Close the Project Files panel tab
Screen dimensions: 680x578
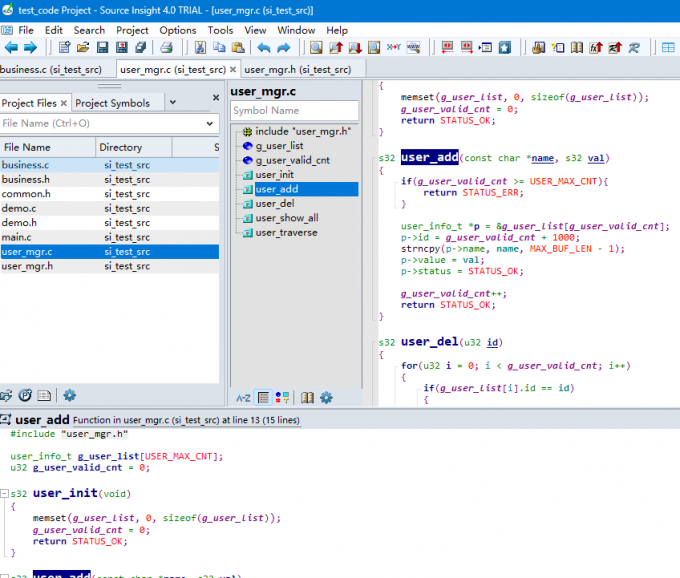[64, 103]
